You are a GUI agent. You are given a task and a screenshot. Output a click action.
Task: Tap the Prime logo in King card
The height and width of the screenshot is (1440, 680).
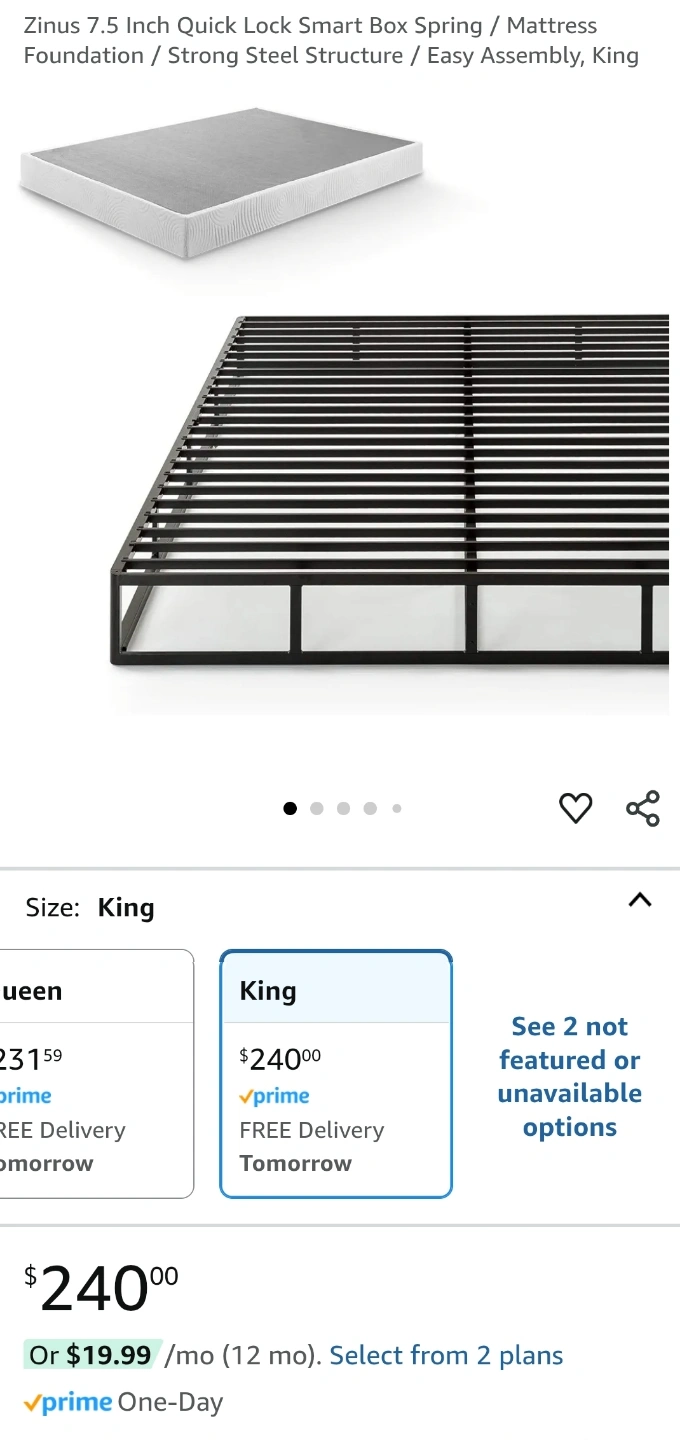(x=275, y=1096)
